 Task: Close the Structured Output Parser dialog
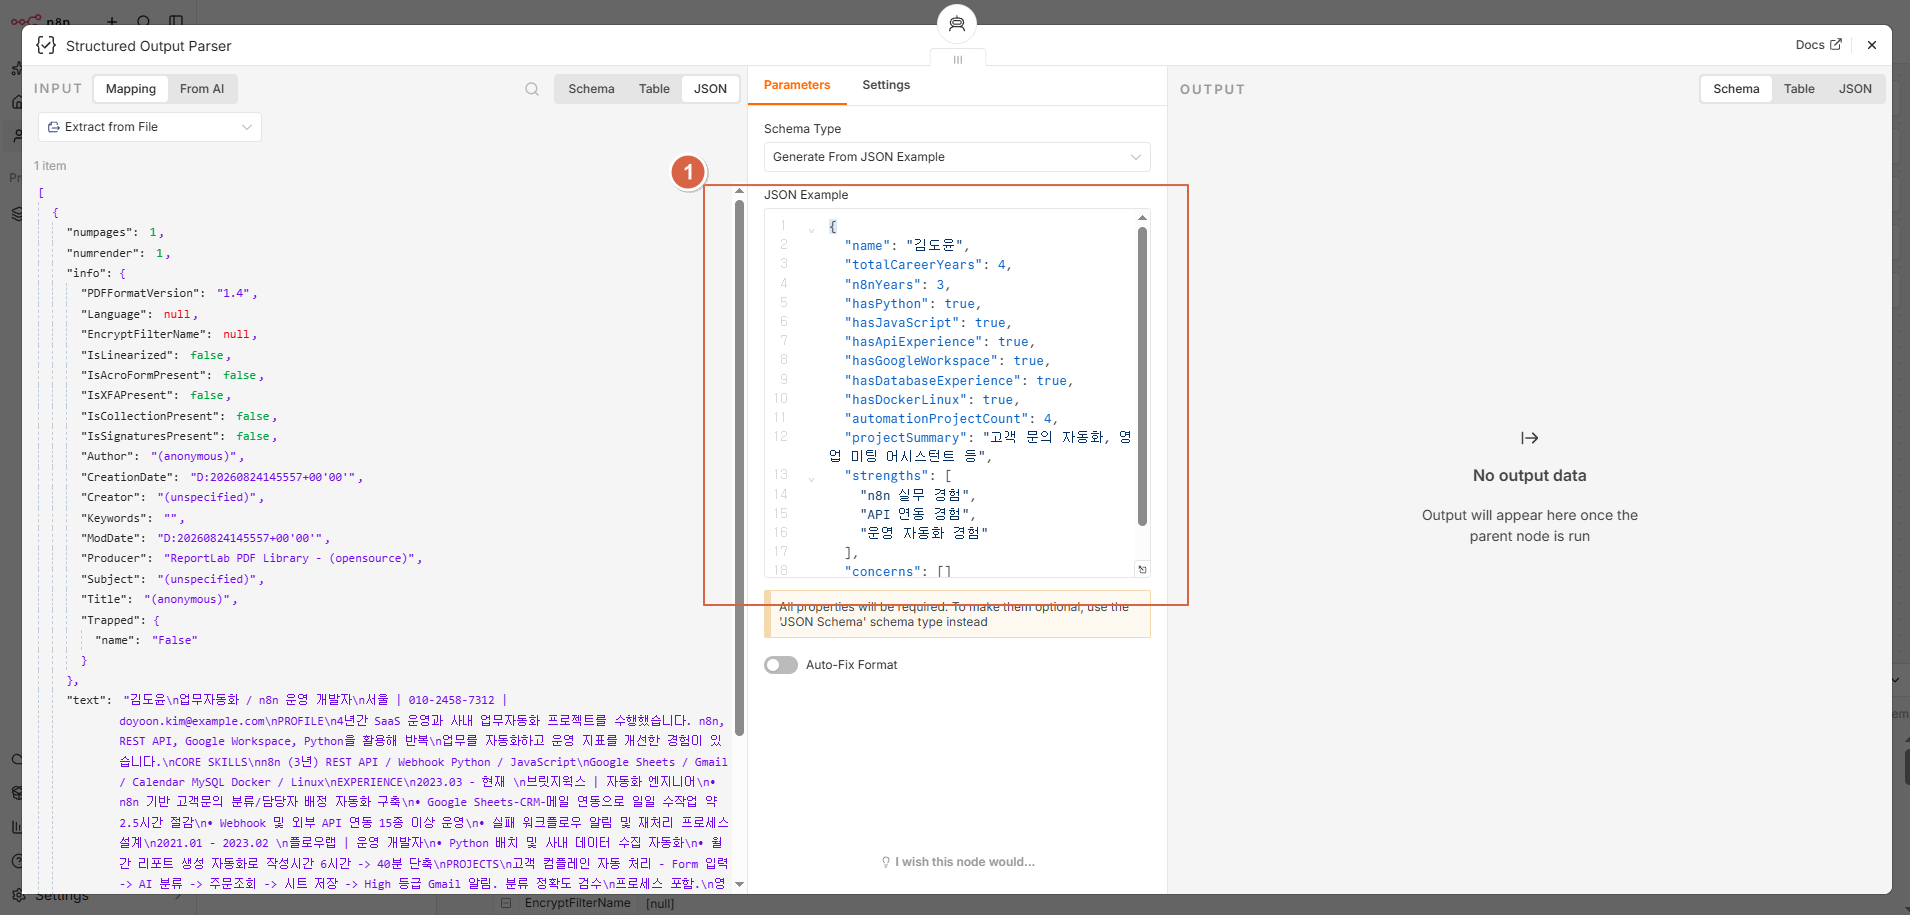point(1872,45)
